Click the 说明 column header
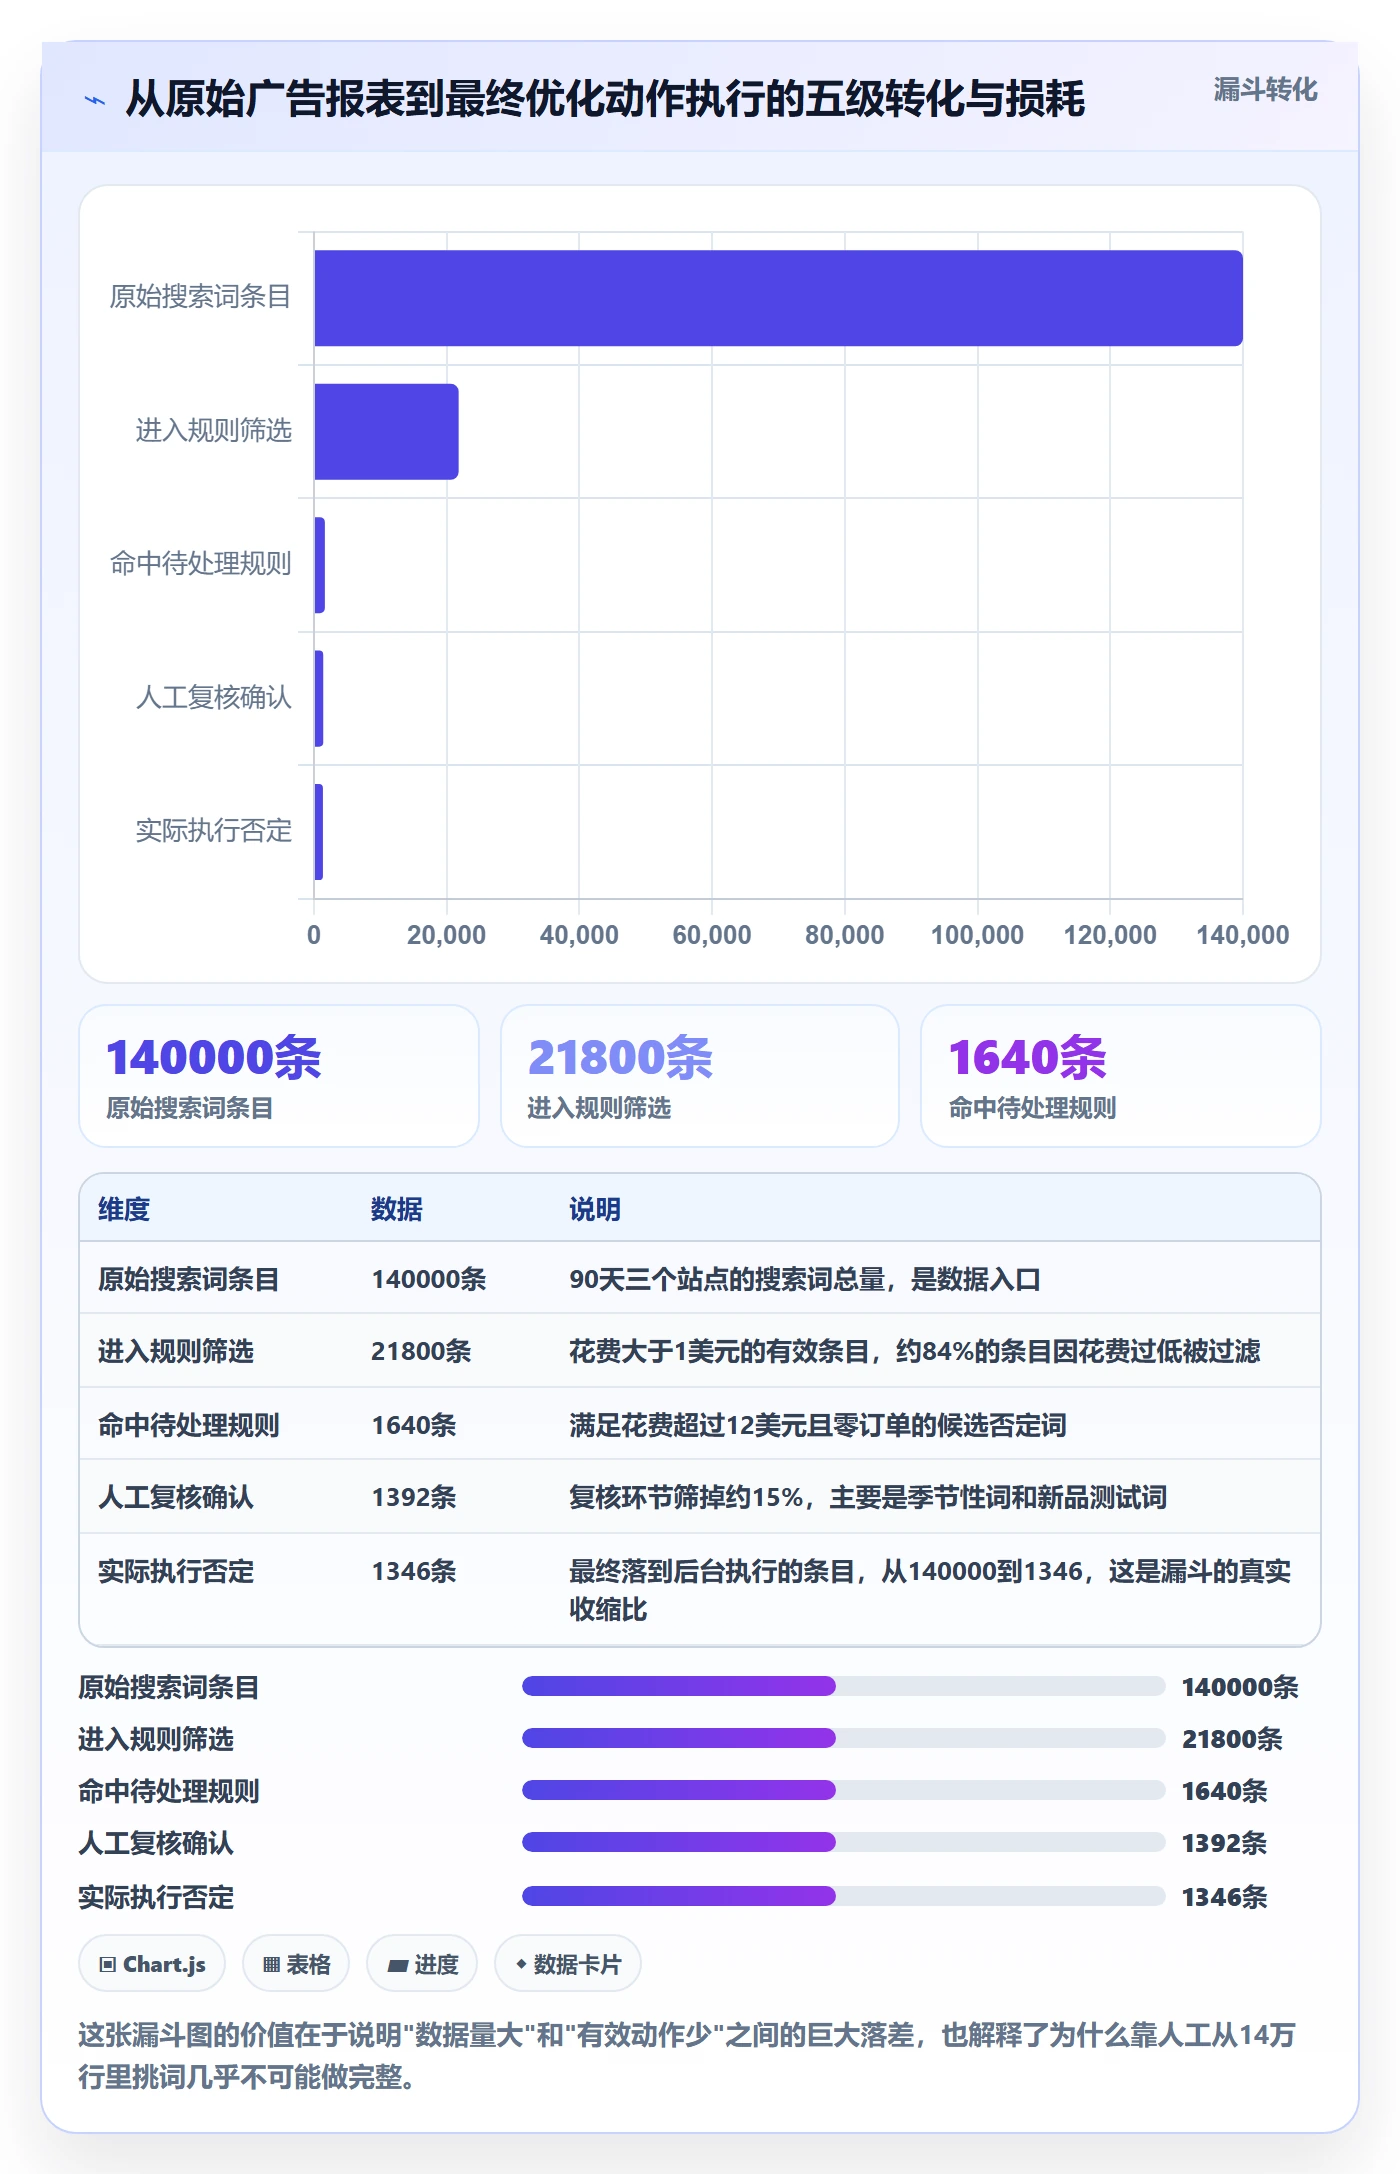Viewport: 1400px width, 2174px height. click(x=595, y=1209)
